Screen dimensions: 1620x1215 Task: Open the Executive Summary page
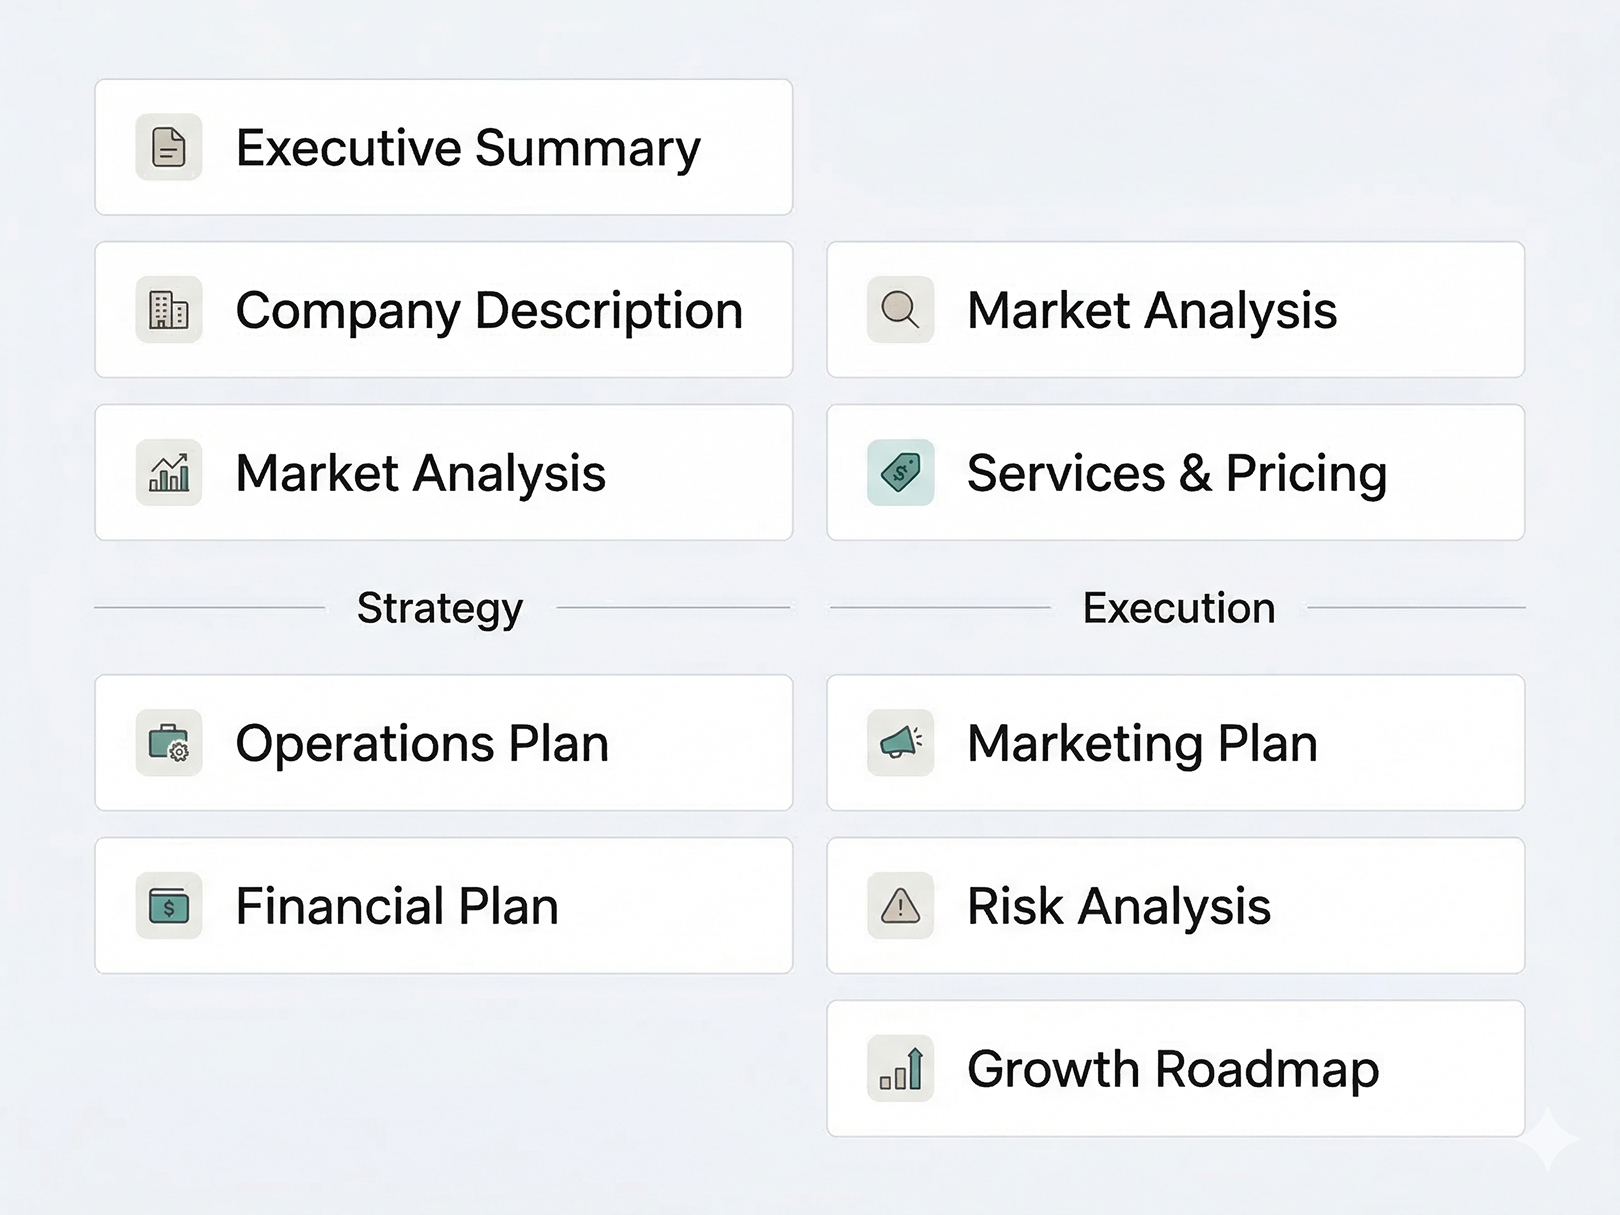tap(443, 147)
